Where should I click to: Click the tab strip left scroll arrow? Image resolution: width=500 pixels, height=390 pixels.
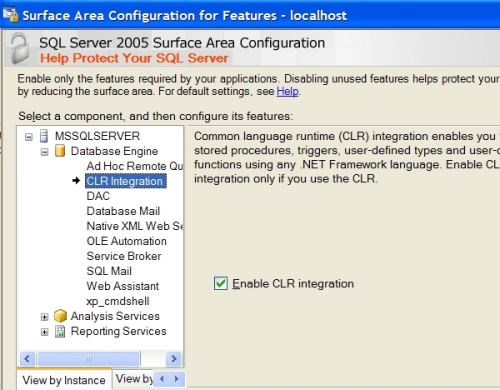coord(162,379)
